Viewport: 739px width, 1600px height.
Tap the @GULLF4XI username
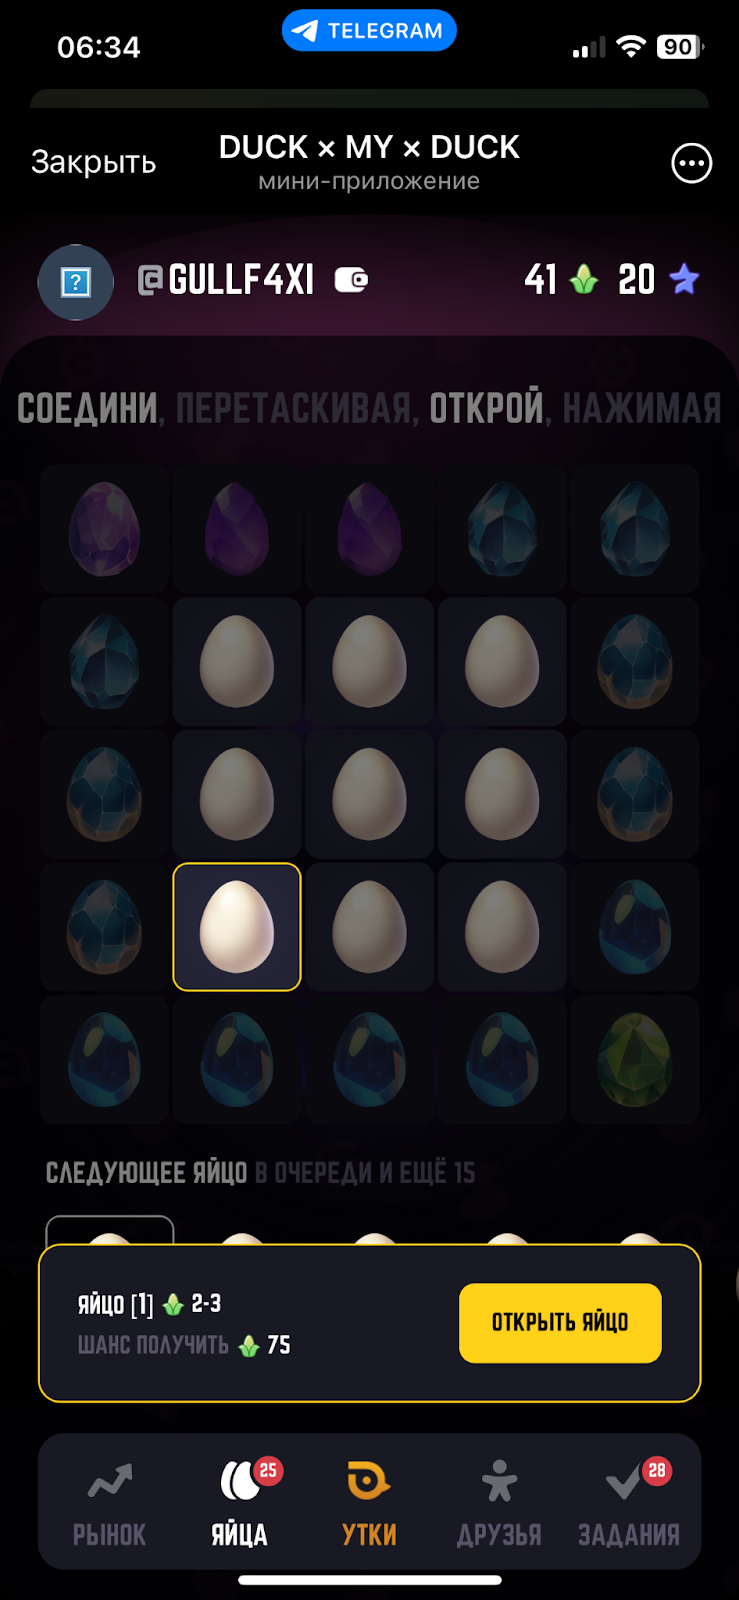tap(226, 280)
